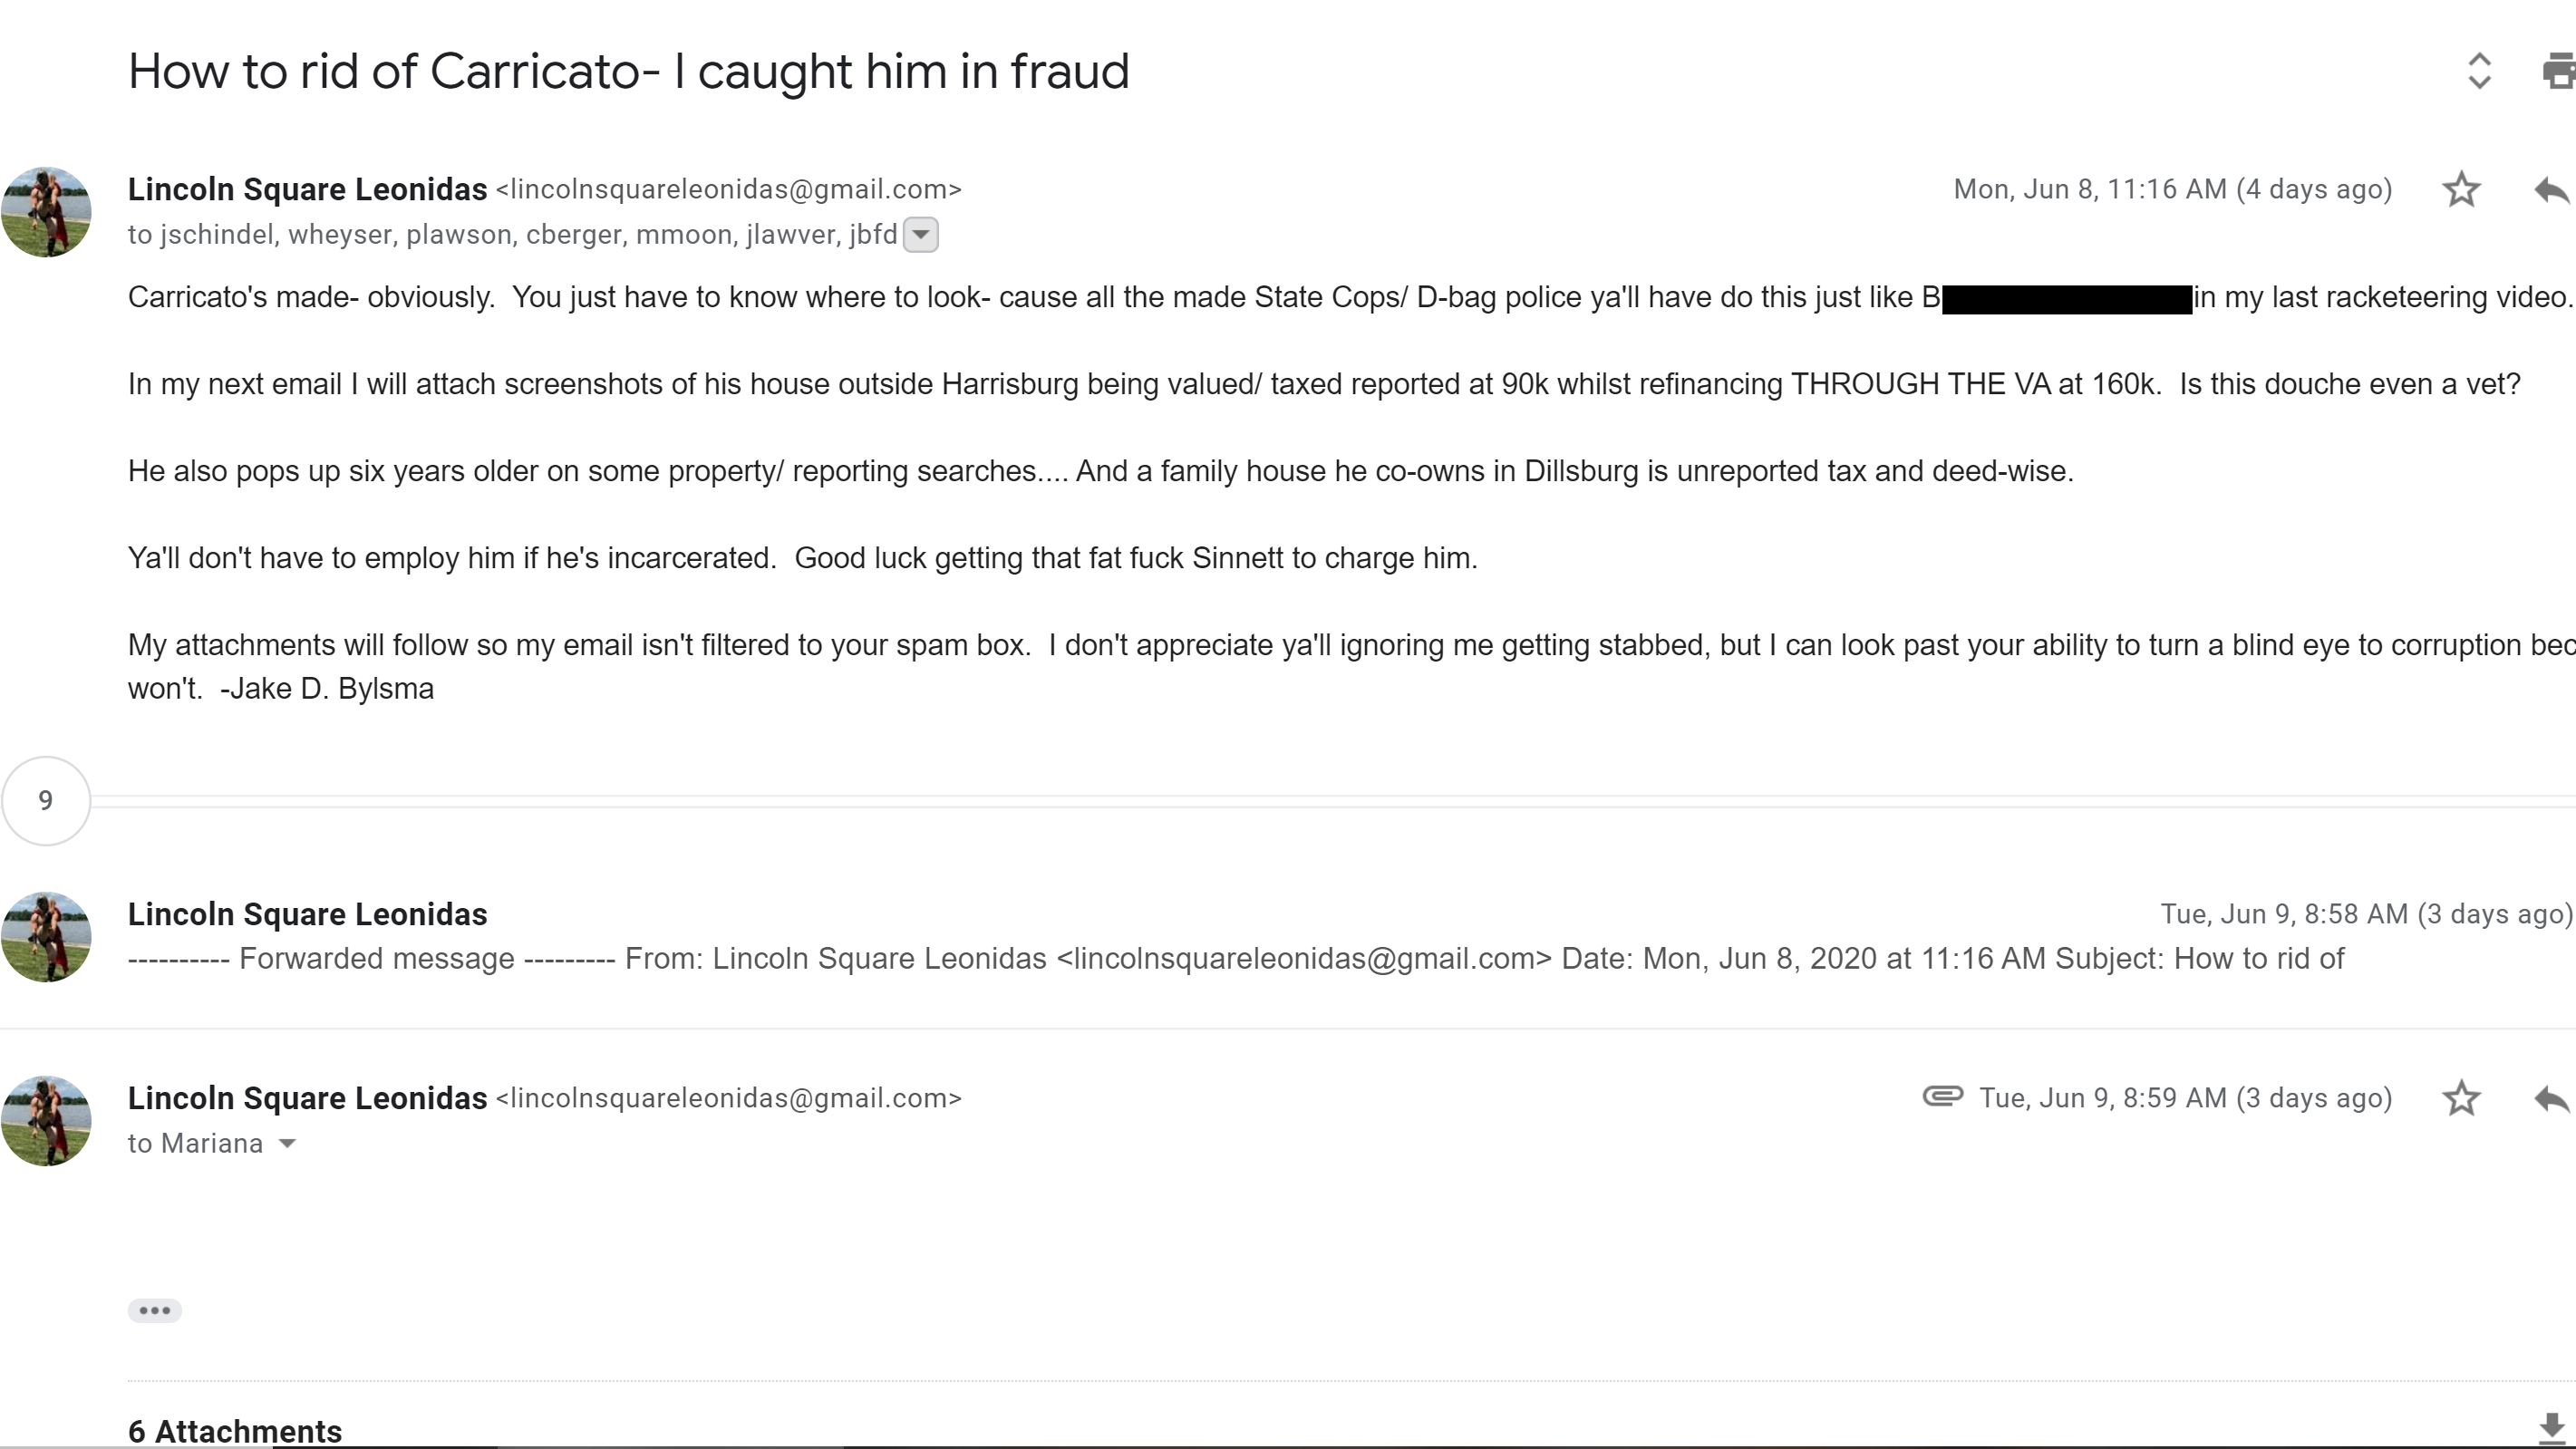Reply to the Jun 8 message

(2552, 189)
